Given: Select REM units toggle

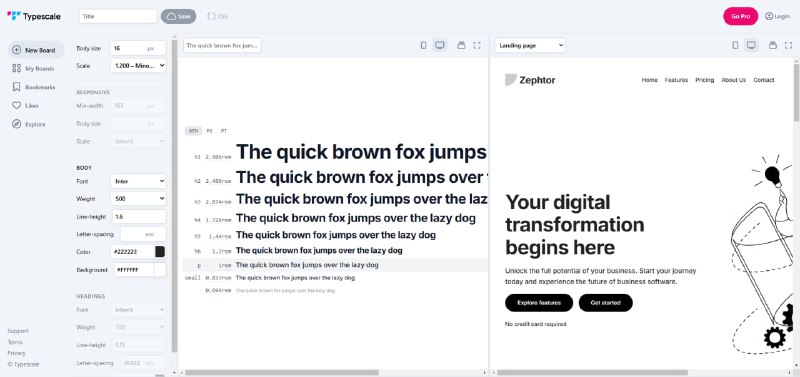Looking at the screenshot, I should point(193,131).
